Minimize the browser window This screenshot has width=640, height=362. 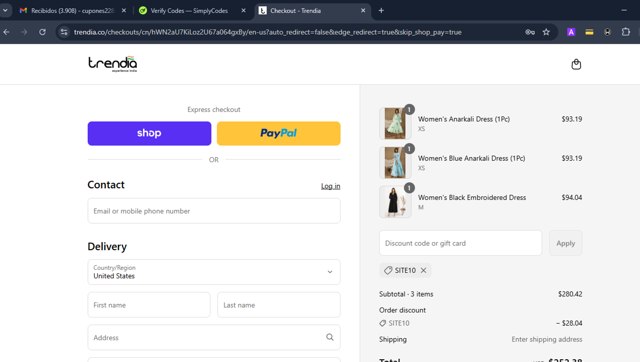pos(624,11)
